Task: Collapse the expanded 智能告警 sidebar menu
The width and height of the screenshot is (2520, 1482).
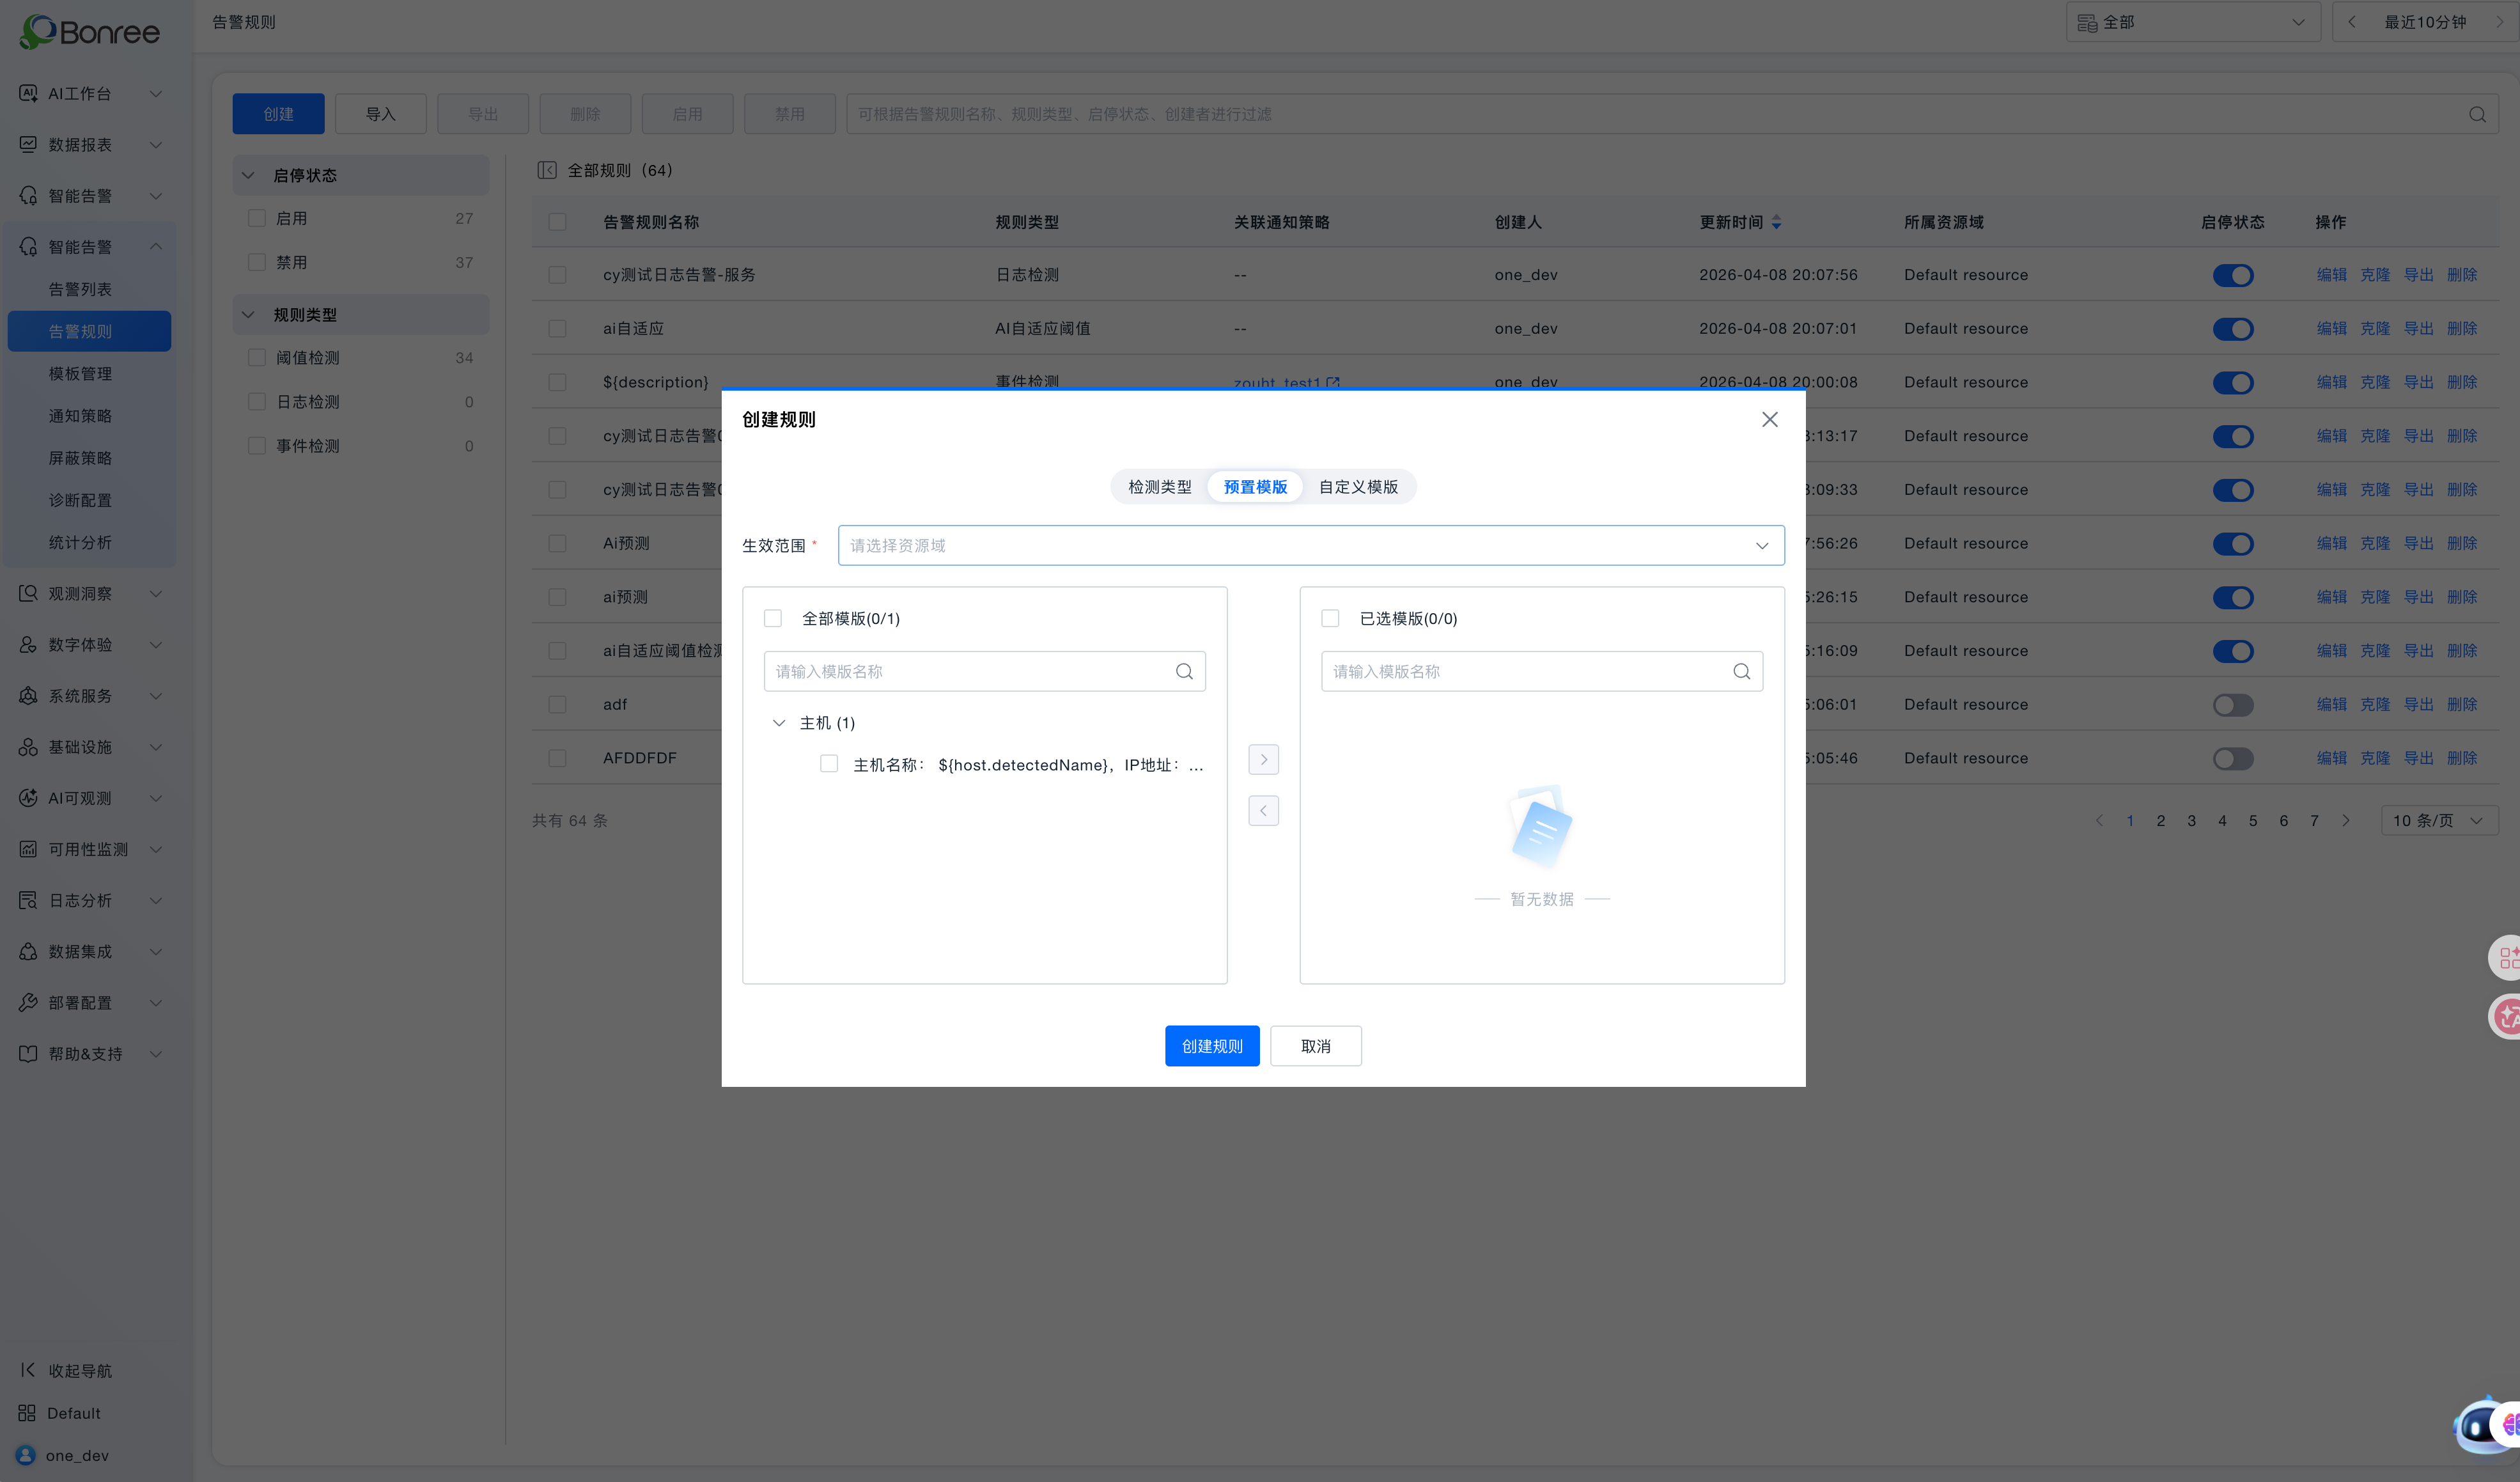Action: [156, 246]
